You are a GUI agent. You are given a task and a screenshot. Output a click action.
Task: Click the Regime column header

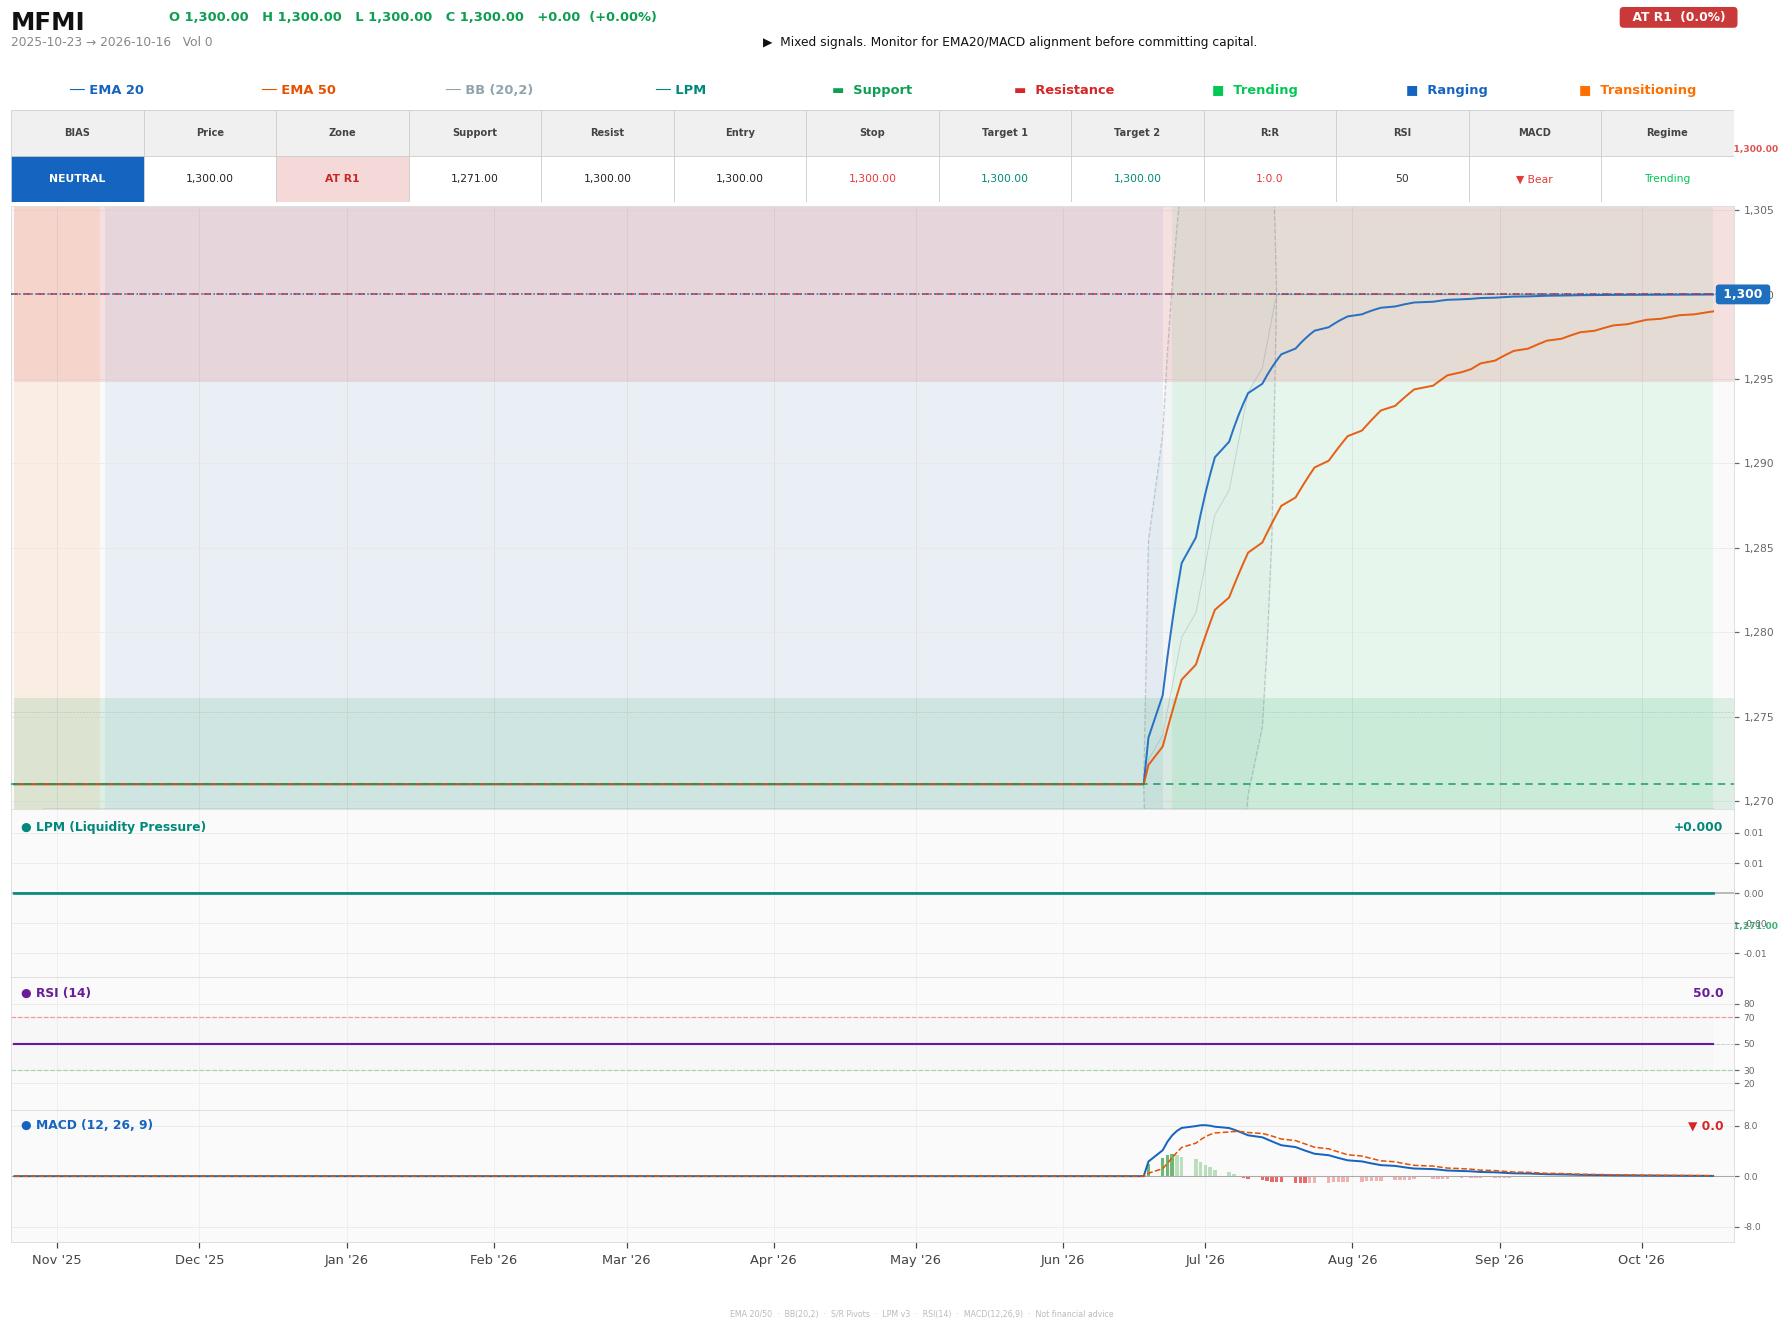pyautogui.click(x=1667, y=133)
